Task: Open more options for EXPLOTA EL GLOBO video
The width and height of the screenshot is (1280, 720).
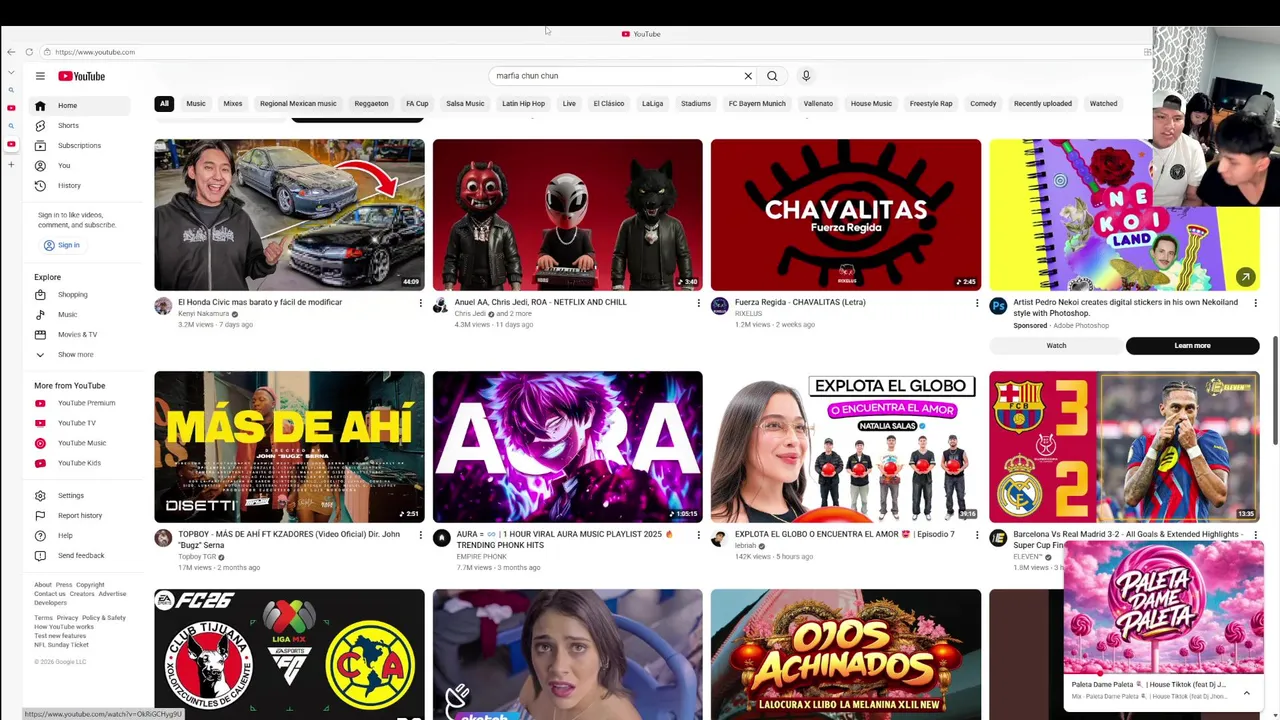Action: (977, 535)
